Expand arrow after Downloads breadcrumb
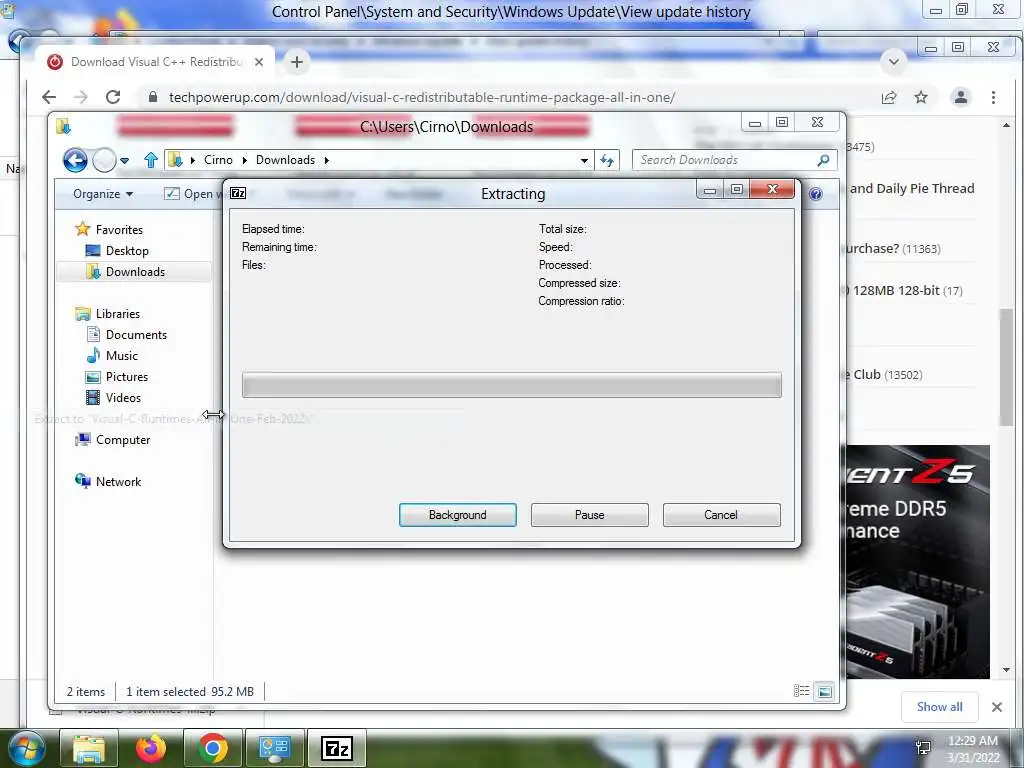 coord(327,160)
